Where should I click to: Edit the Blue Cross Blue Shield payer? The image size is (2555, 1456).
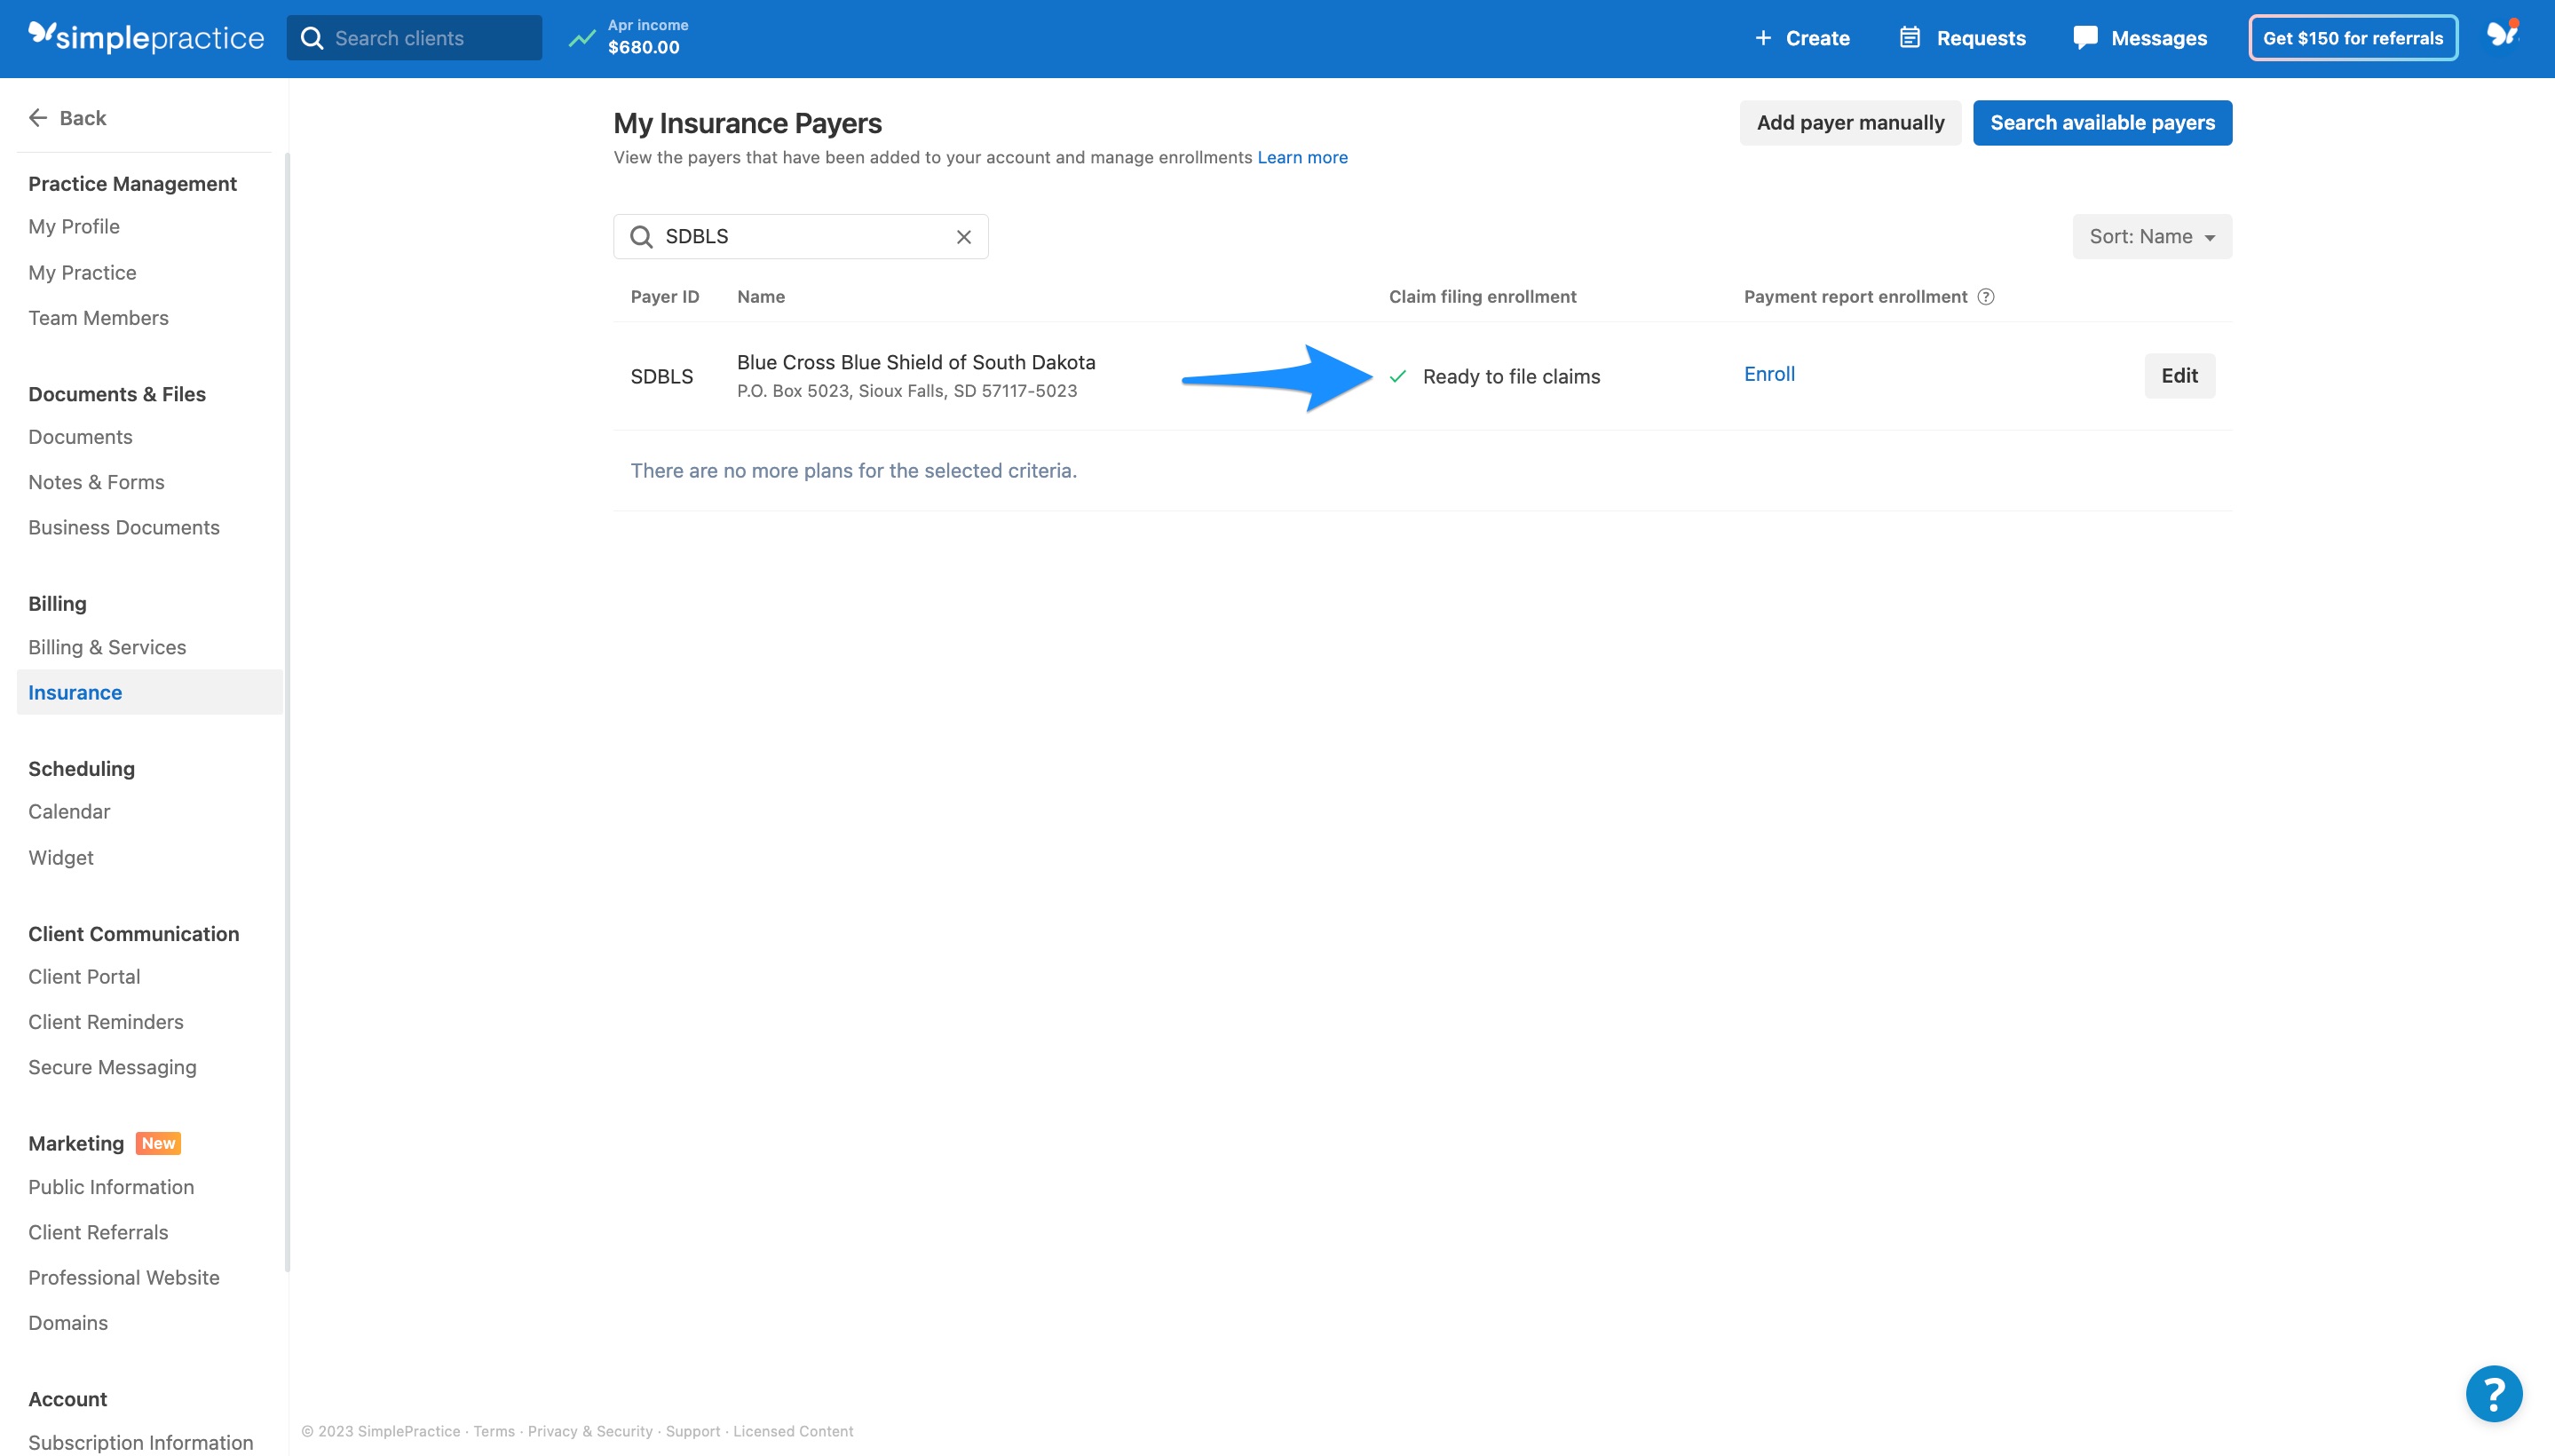[2180, 375]
